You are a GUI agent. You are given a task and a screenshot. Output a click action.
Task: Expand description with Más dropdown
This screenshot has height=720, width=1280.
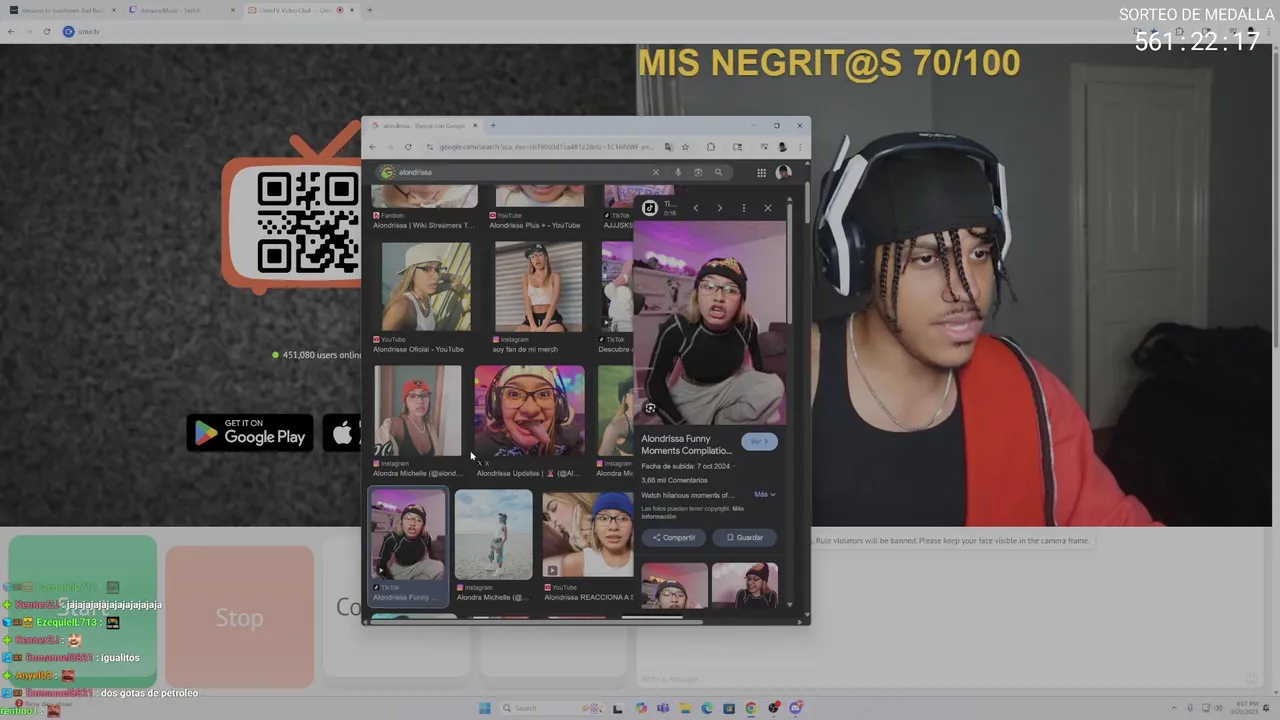(x=764, y=494)
